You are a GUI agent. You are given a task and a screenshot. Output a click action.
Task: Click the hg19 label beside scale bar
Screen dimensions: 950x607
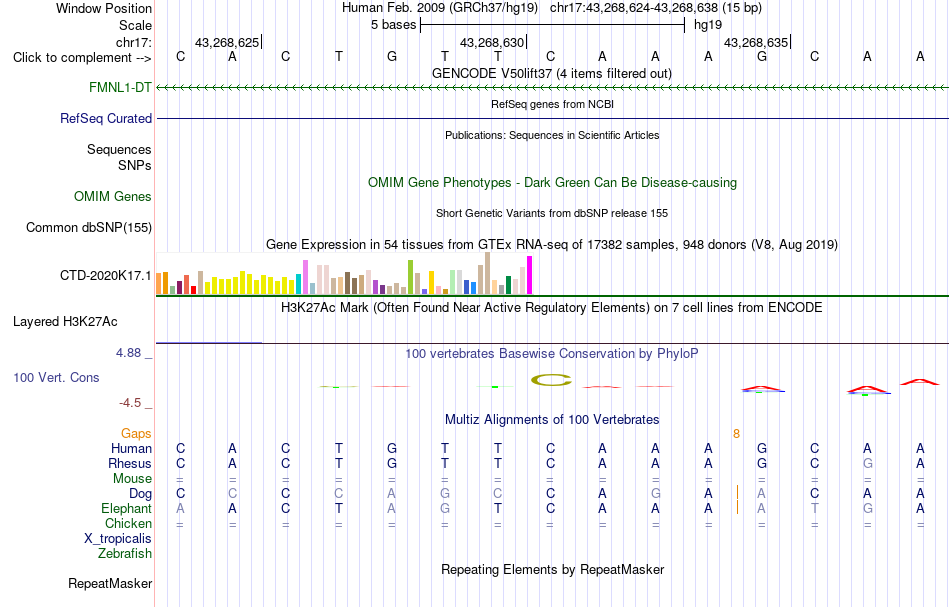[x=708, y=25]
